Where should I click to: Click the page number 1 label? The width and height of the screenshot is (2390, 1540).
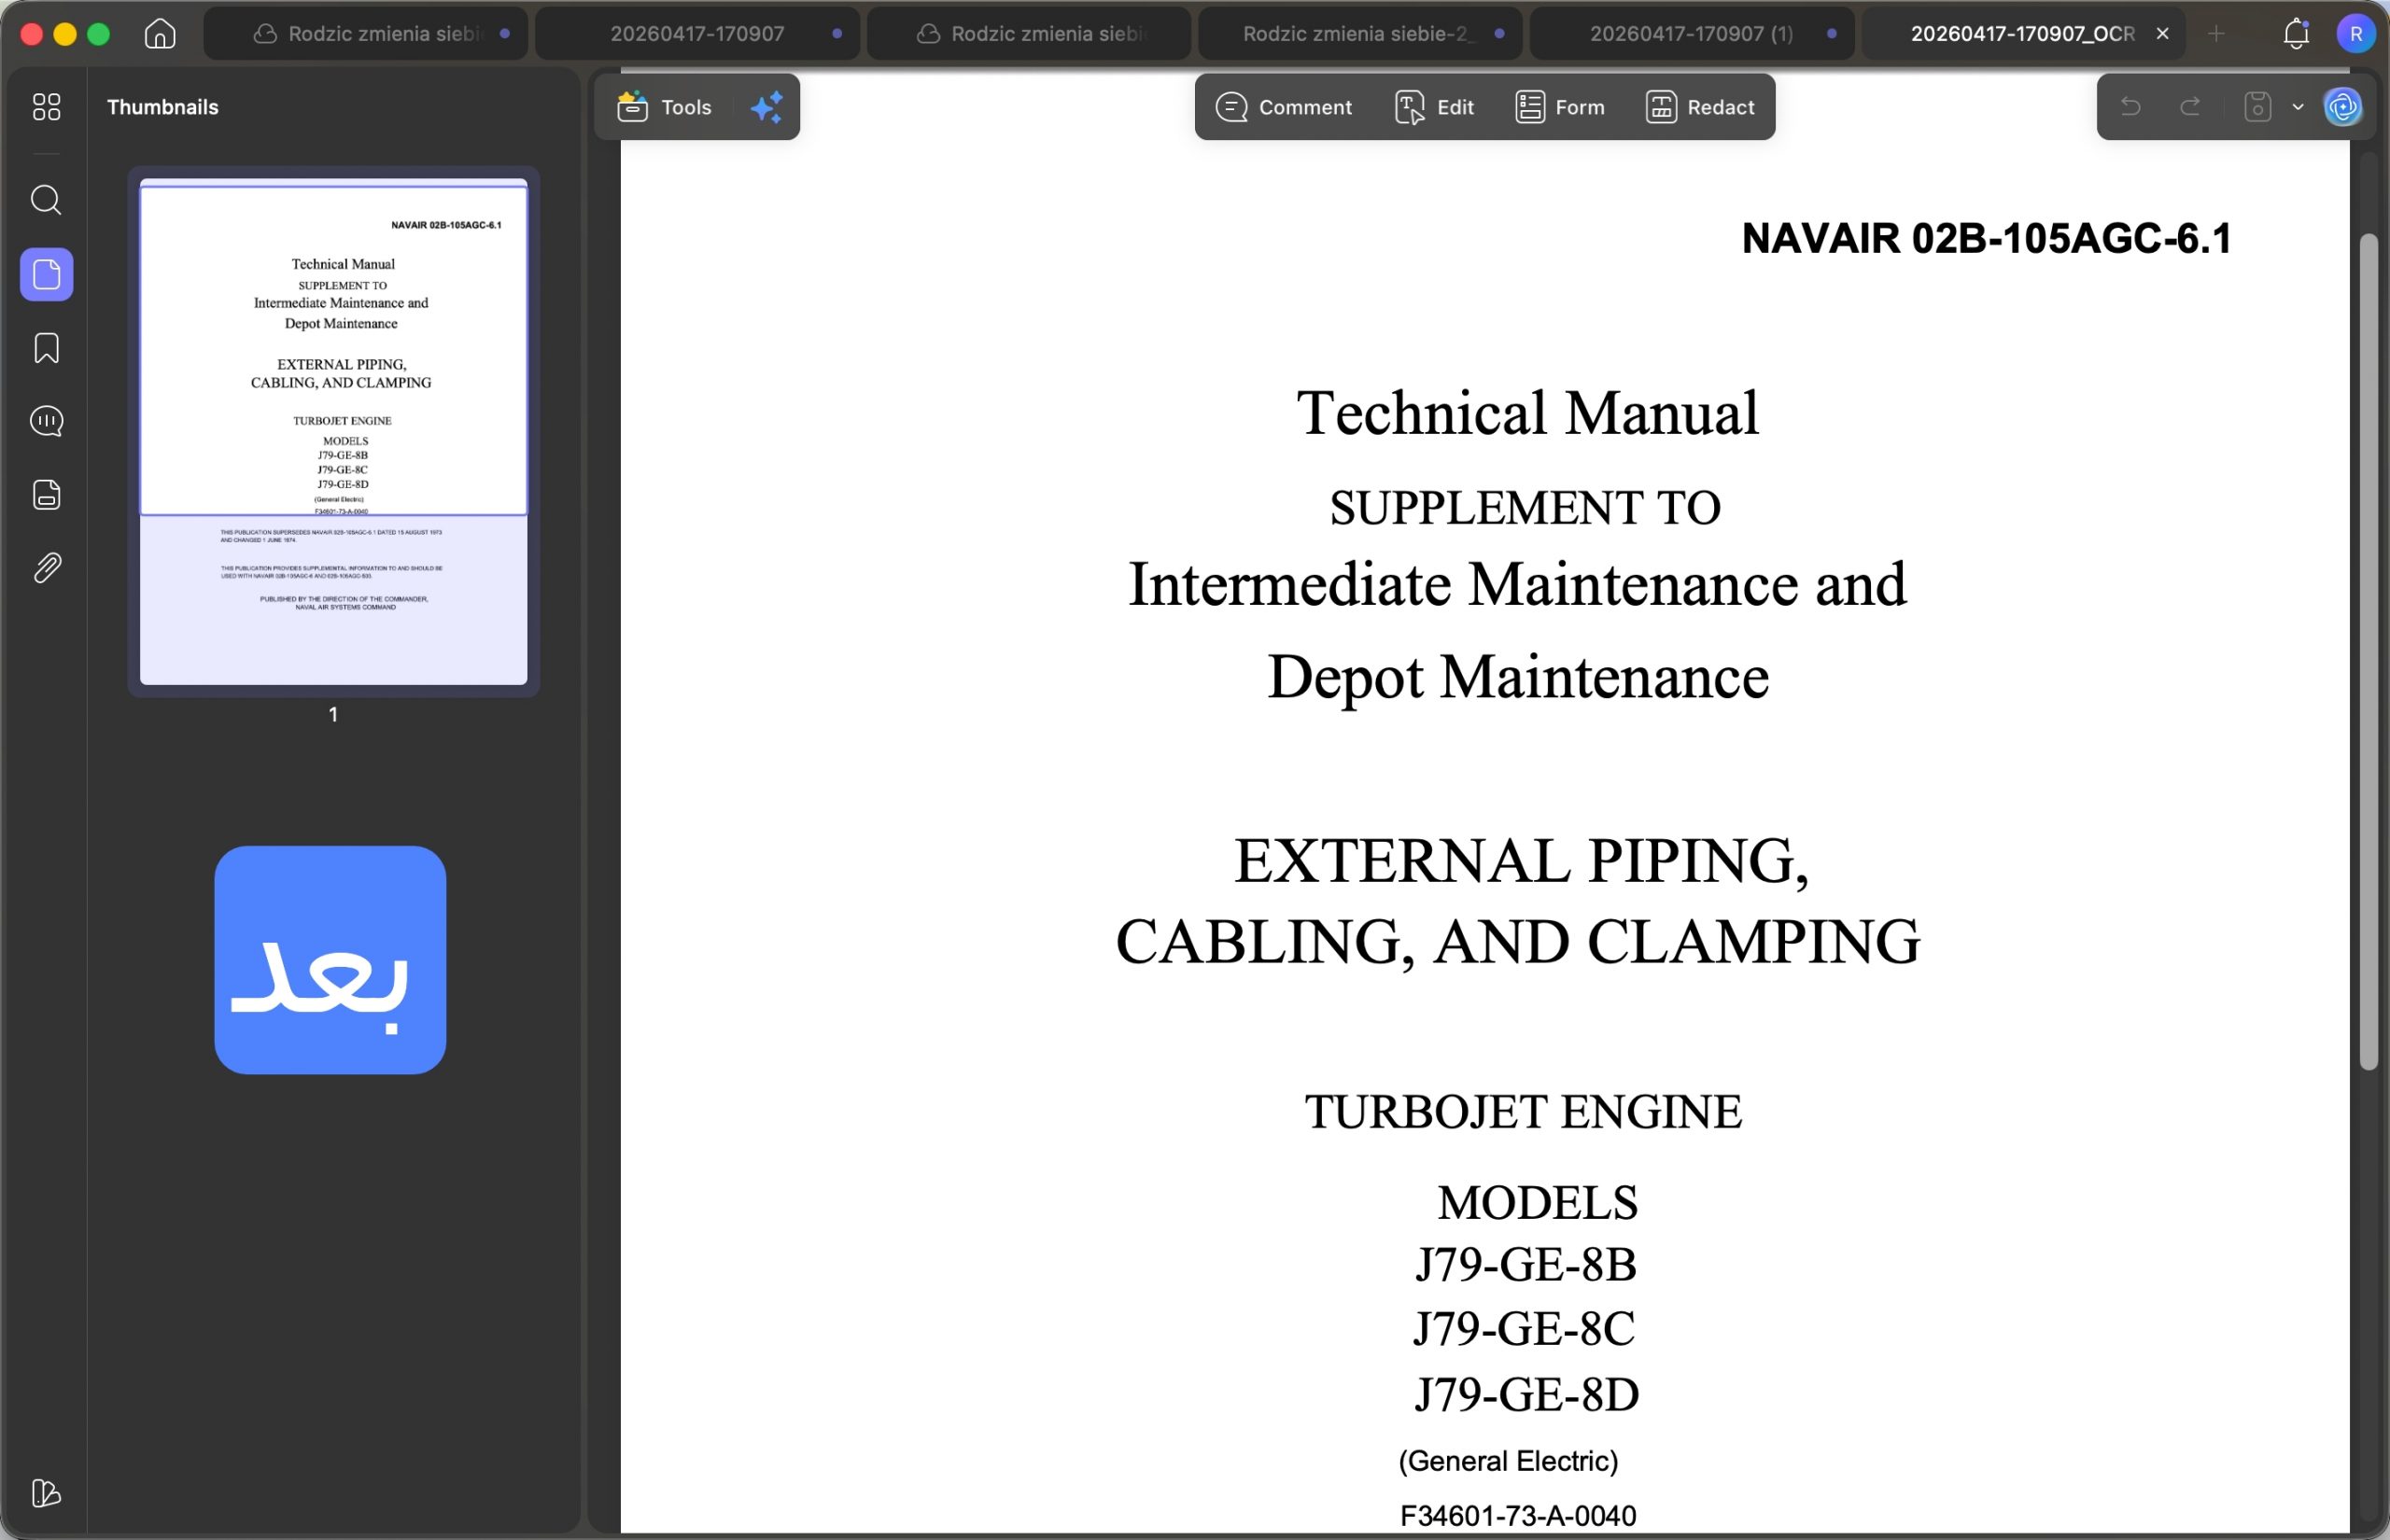click(333, 714)
